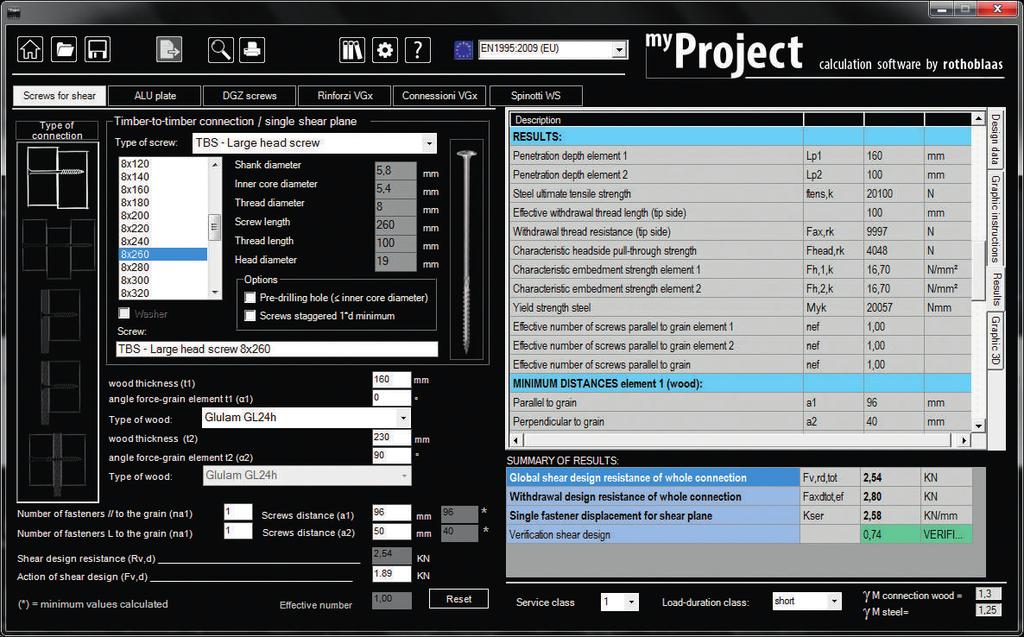The image size is (1024, 637).
Task: Click the Home icon in toolbar
Action: pyautogui.click(x=30, y=49)
